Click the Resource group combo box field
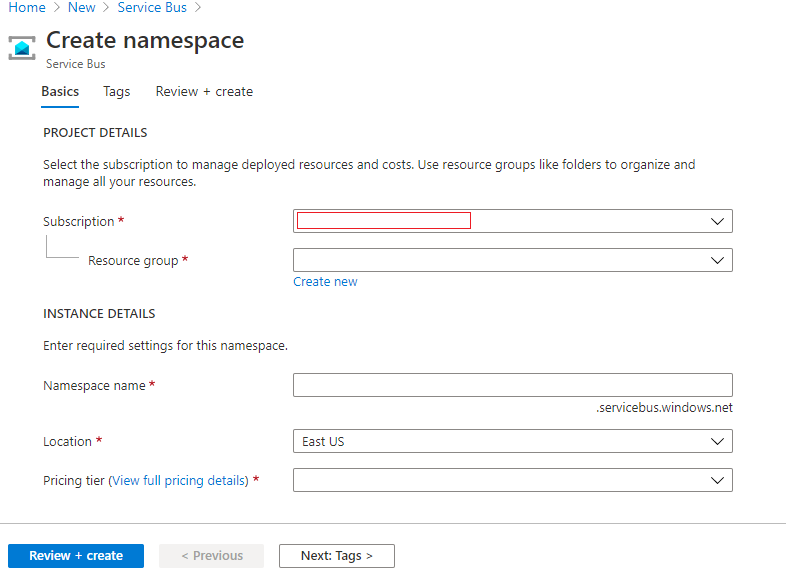The height and width of the screenshot is (587, 786). 500,260
